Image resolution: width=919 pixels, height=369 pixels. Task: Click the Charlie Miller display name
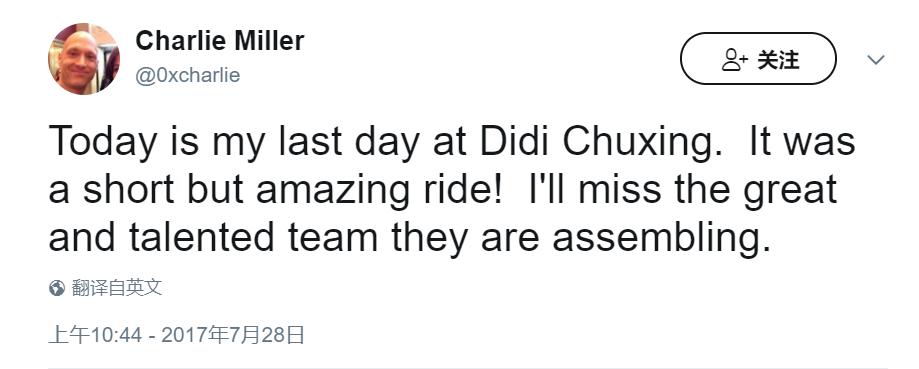[220, 41]
